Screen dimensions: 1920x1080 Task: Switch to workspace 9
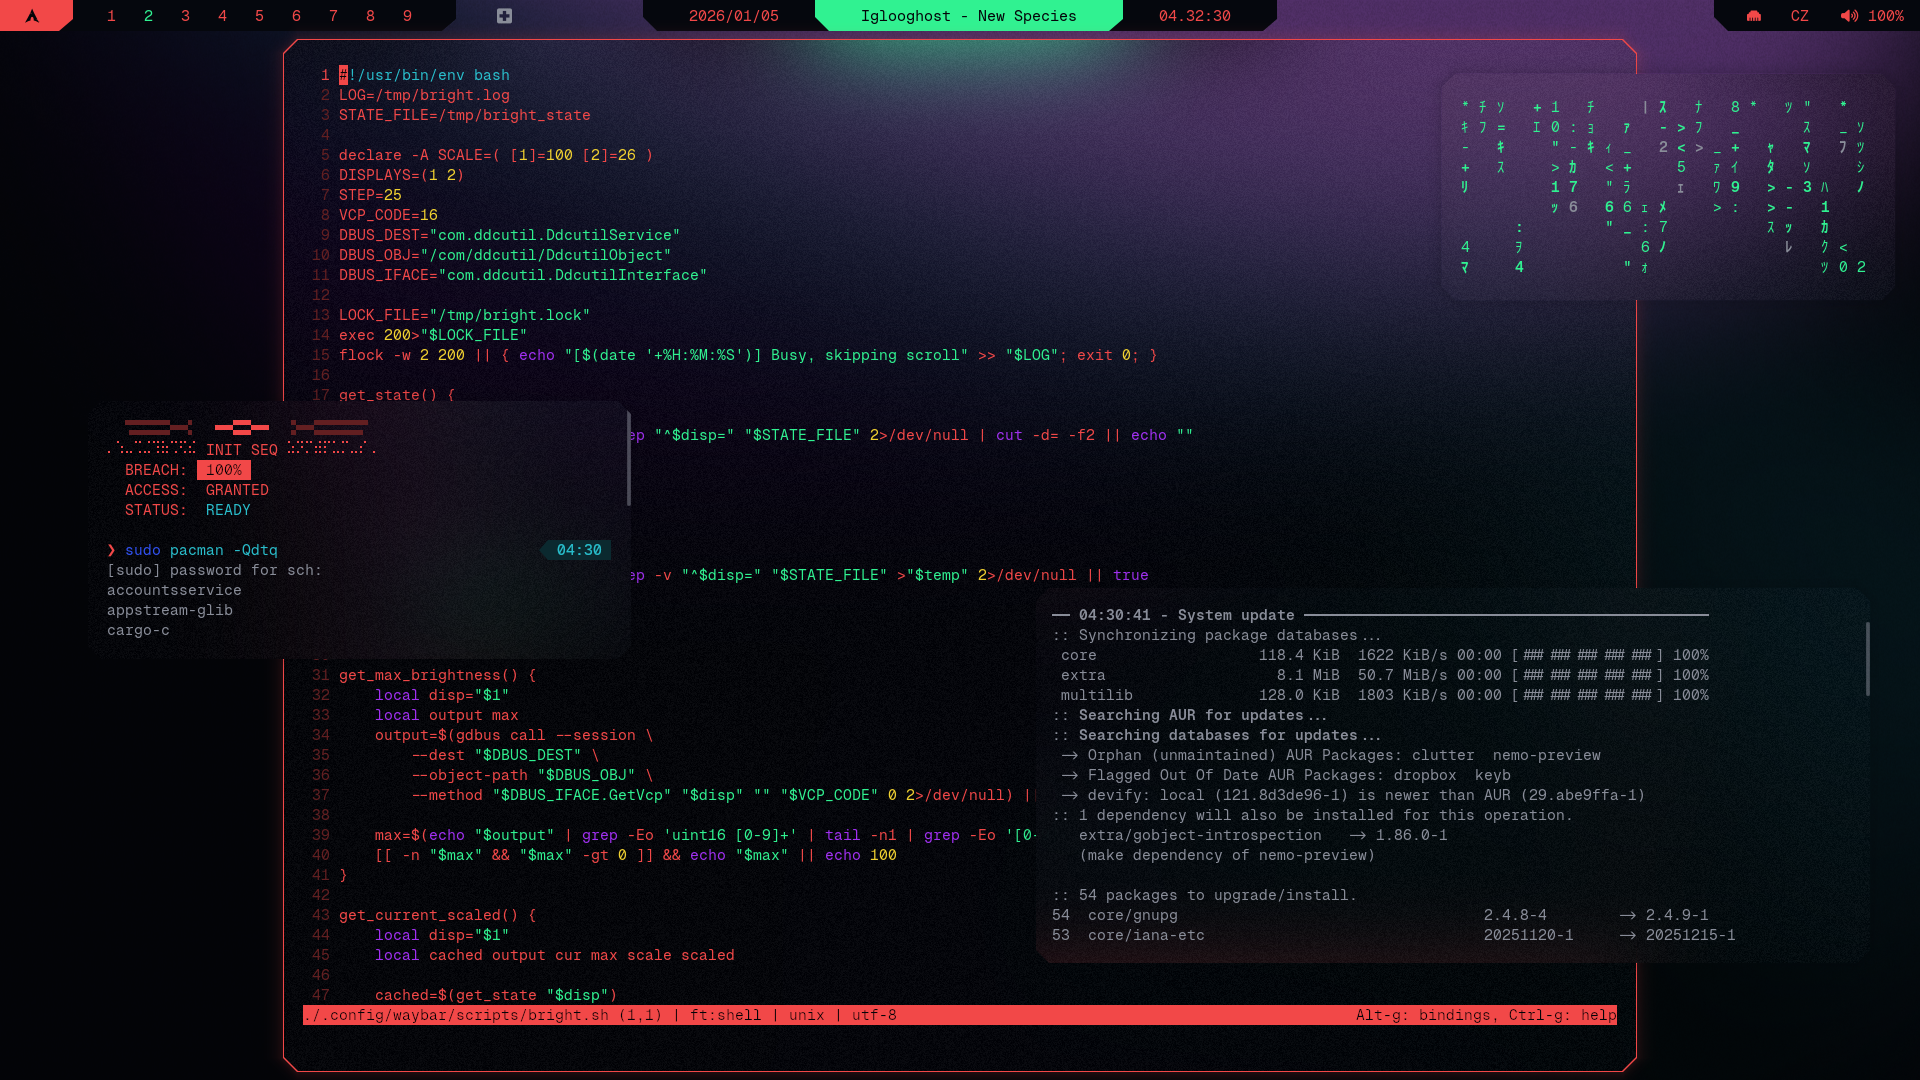407,16
